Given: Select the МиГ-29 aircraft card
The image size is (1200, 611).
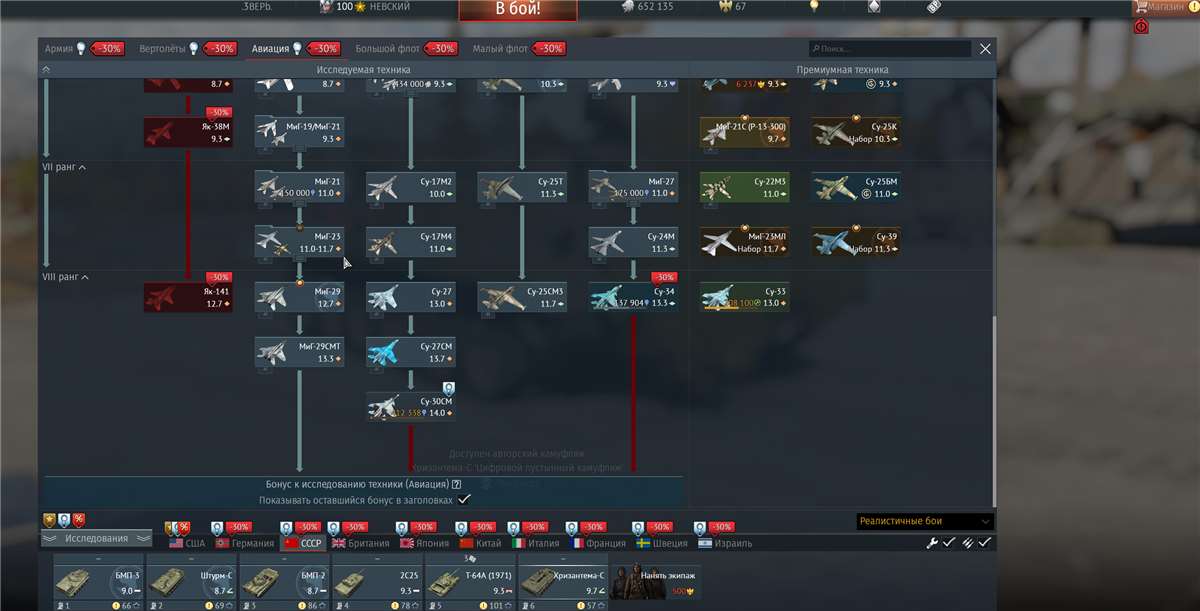Looking at the screenshot, I should (x=299, y=297).
